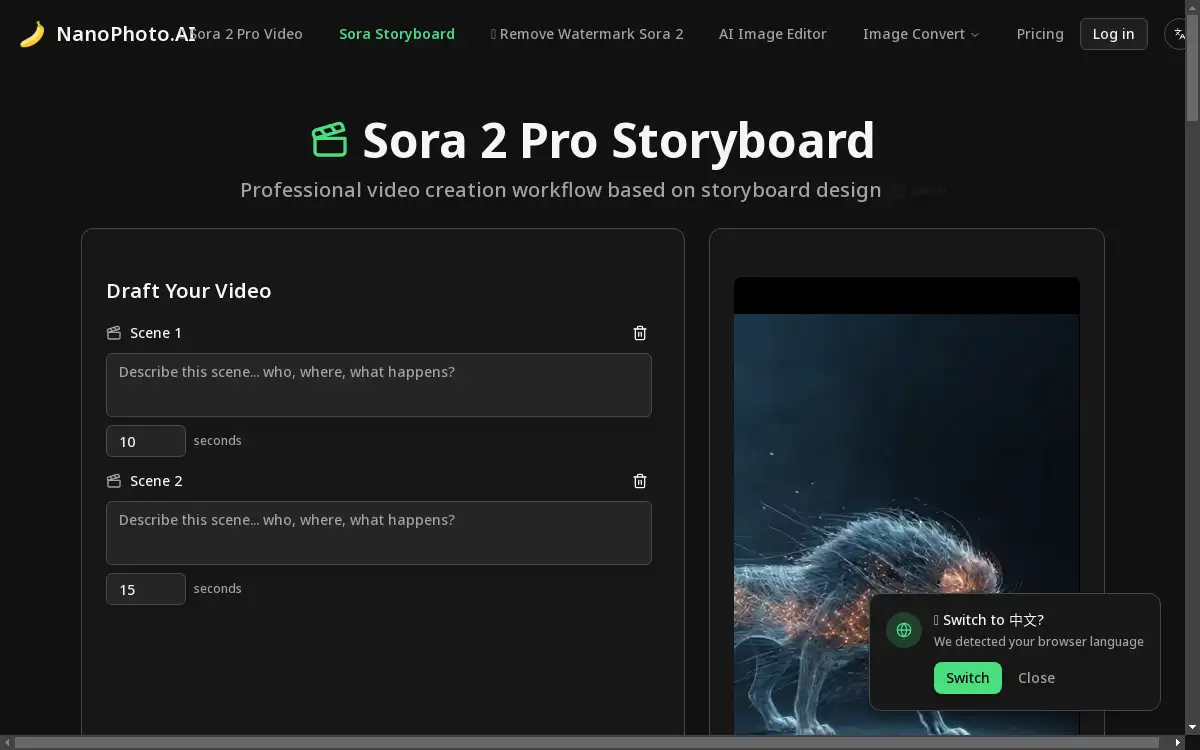This screenshot has width=1200, height=750.
Task: Click the clapperboard icon beside Scene 2
Action: pyautogui.click(x=114, y=481)
